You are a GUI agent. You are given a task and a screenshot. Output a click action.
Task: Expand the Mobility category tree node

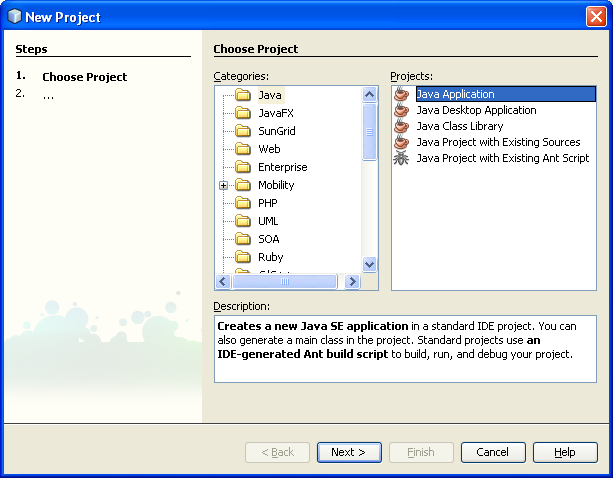click(224, 185)
